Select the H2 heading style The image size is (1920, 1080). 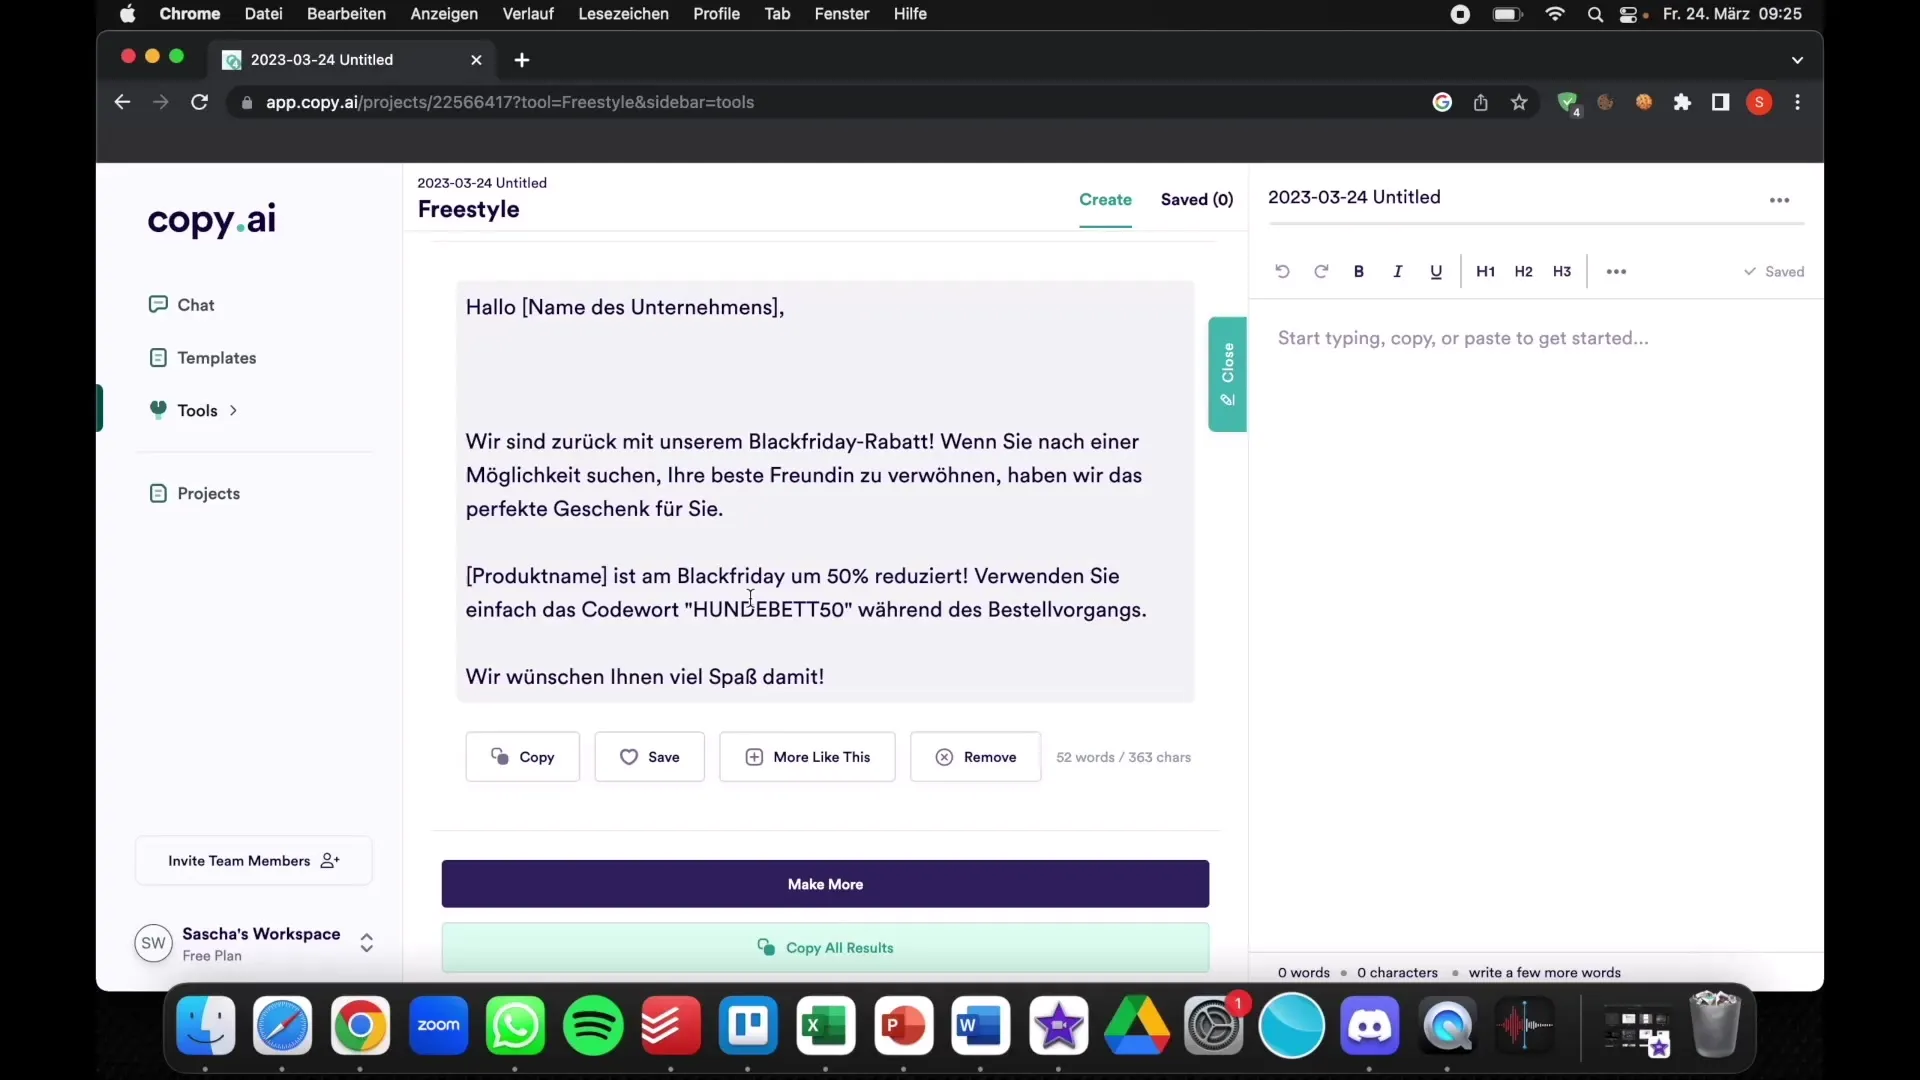coord(1524,270)
